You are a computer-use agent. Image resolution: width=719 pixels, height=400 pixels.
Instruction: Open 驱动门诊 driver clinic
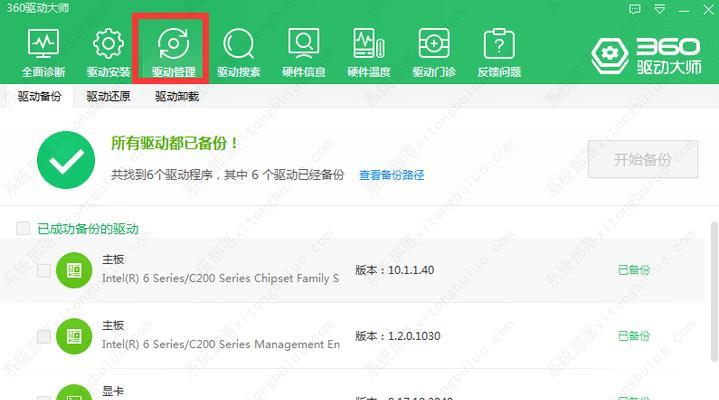click(434, 53)
